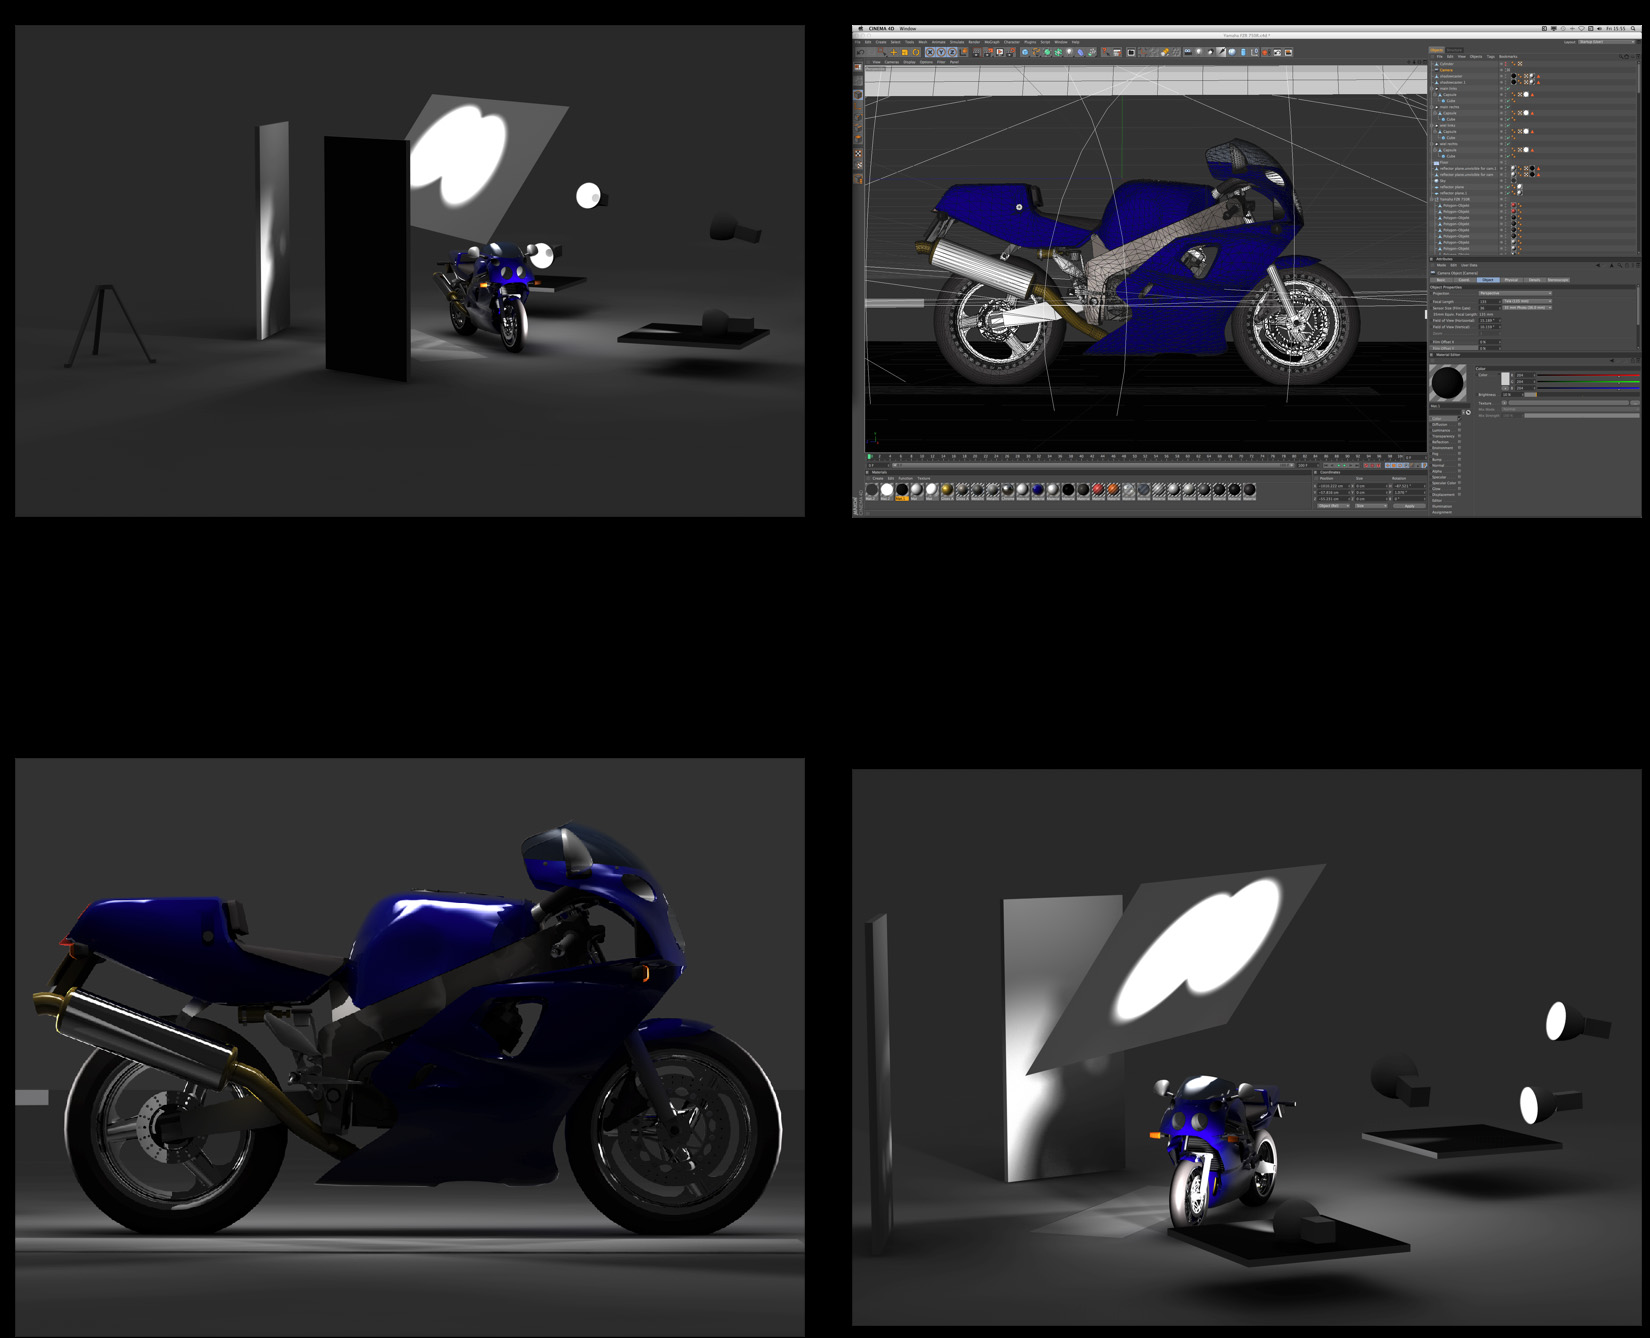Select the shadowcaster object row
Image resolution: width=1650 pixels, height=1338 pixels.
tap(1451, 76)
